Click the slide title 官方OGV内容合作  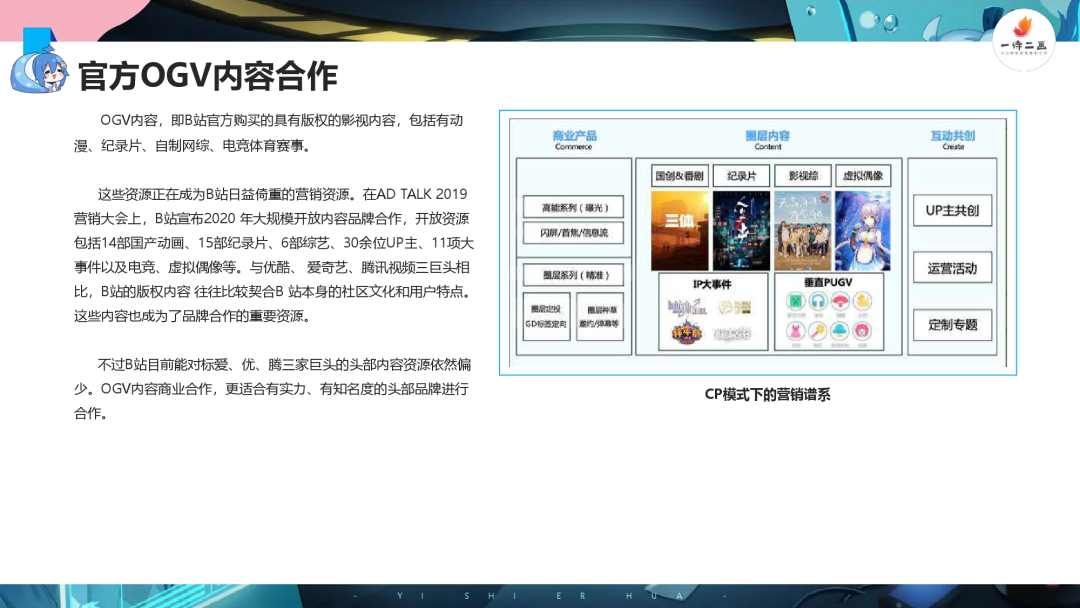207,76
